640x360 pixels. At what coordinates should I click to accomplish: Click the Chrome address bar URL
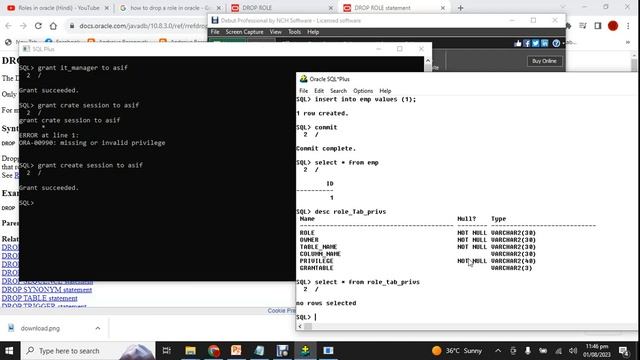coord(143,26)
